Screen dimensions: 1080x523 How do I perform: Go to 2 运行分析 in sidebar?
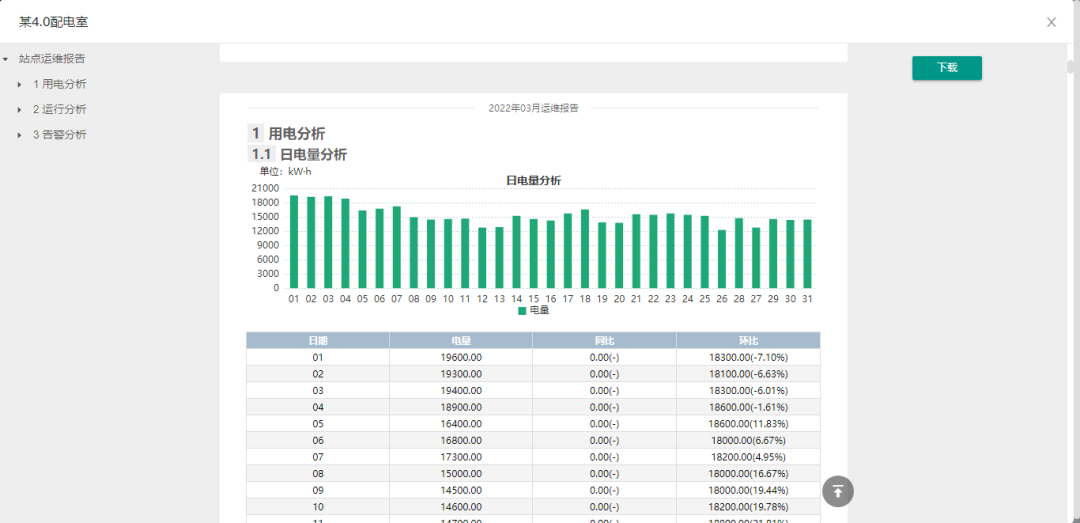[59, 109]
